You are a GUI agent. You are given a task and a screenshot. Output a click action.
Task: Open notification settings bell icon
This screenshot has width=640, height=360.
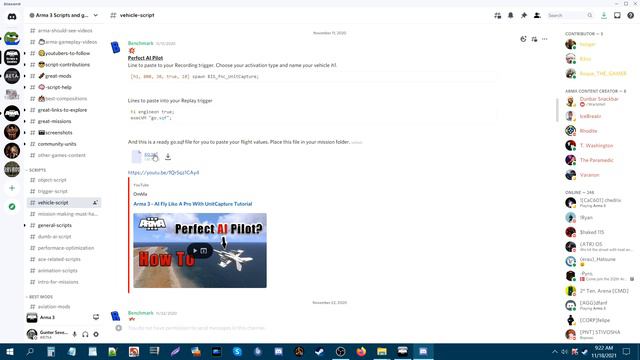coord(511,16)
